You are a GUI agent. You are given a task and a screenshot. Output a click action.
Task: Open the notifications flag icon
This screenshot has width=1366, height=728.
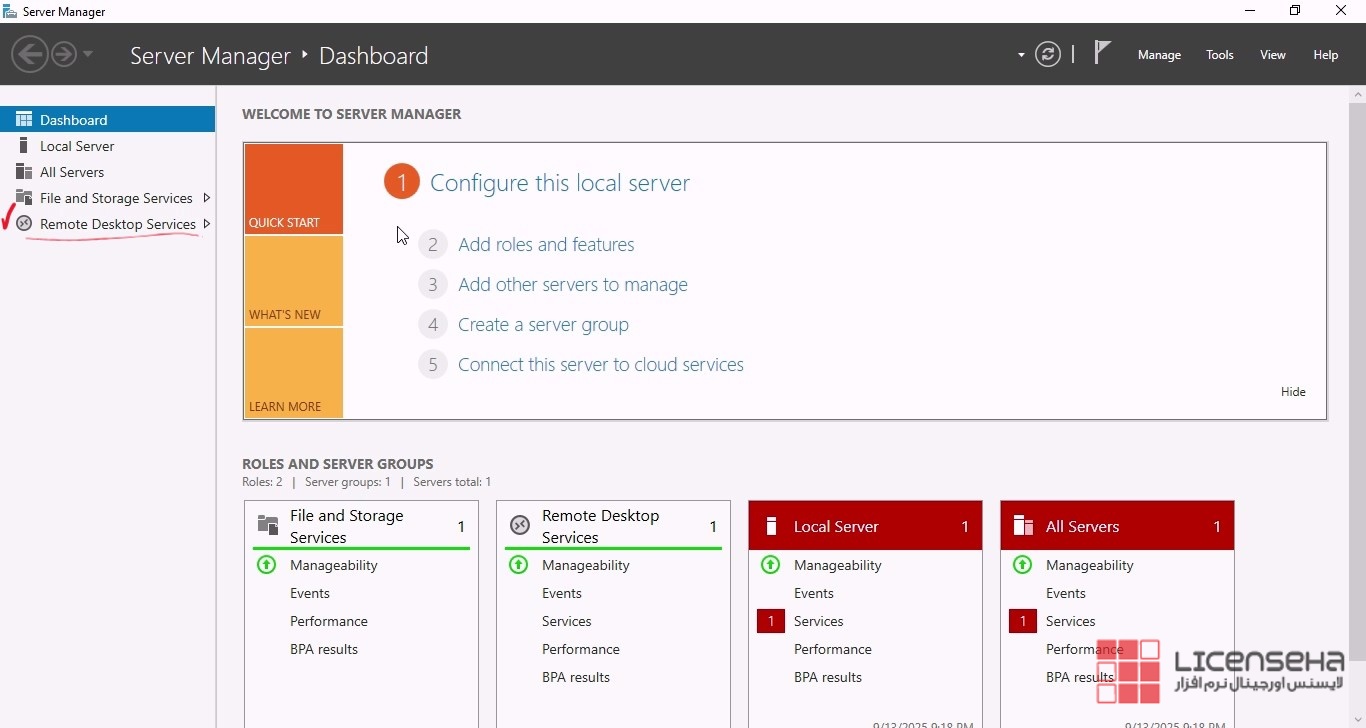(1102, 52)
